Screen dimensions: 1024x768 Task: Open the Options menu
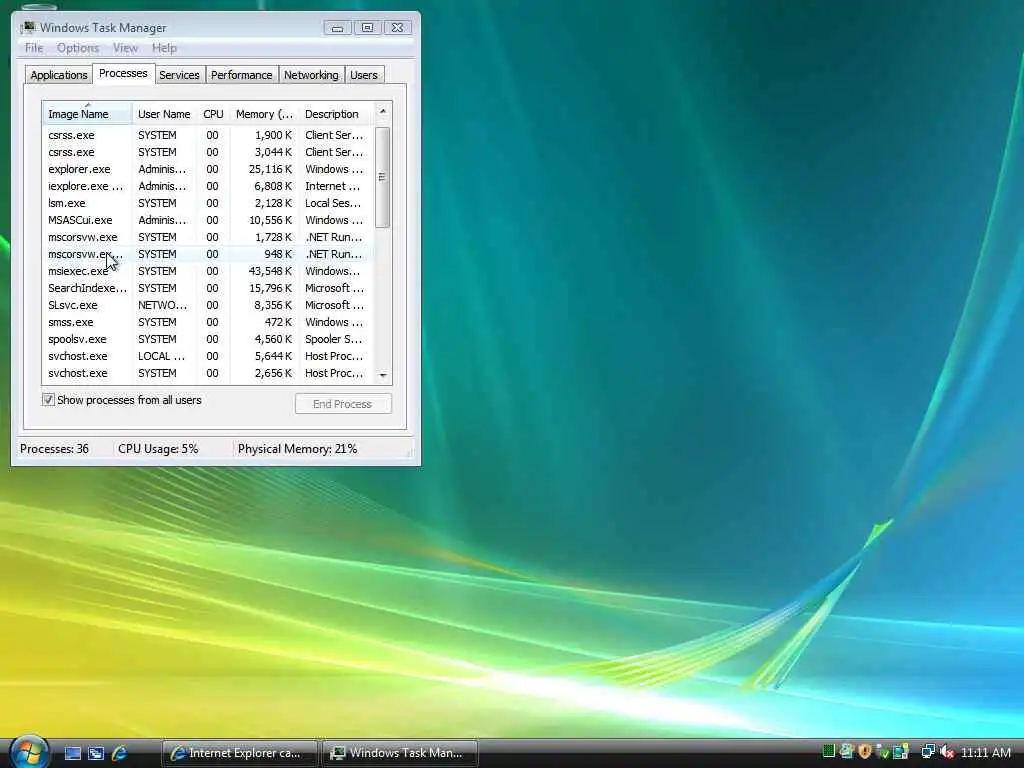click(x=78, y=48)
